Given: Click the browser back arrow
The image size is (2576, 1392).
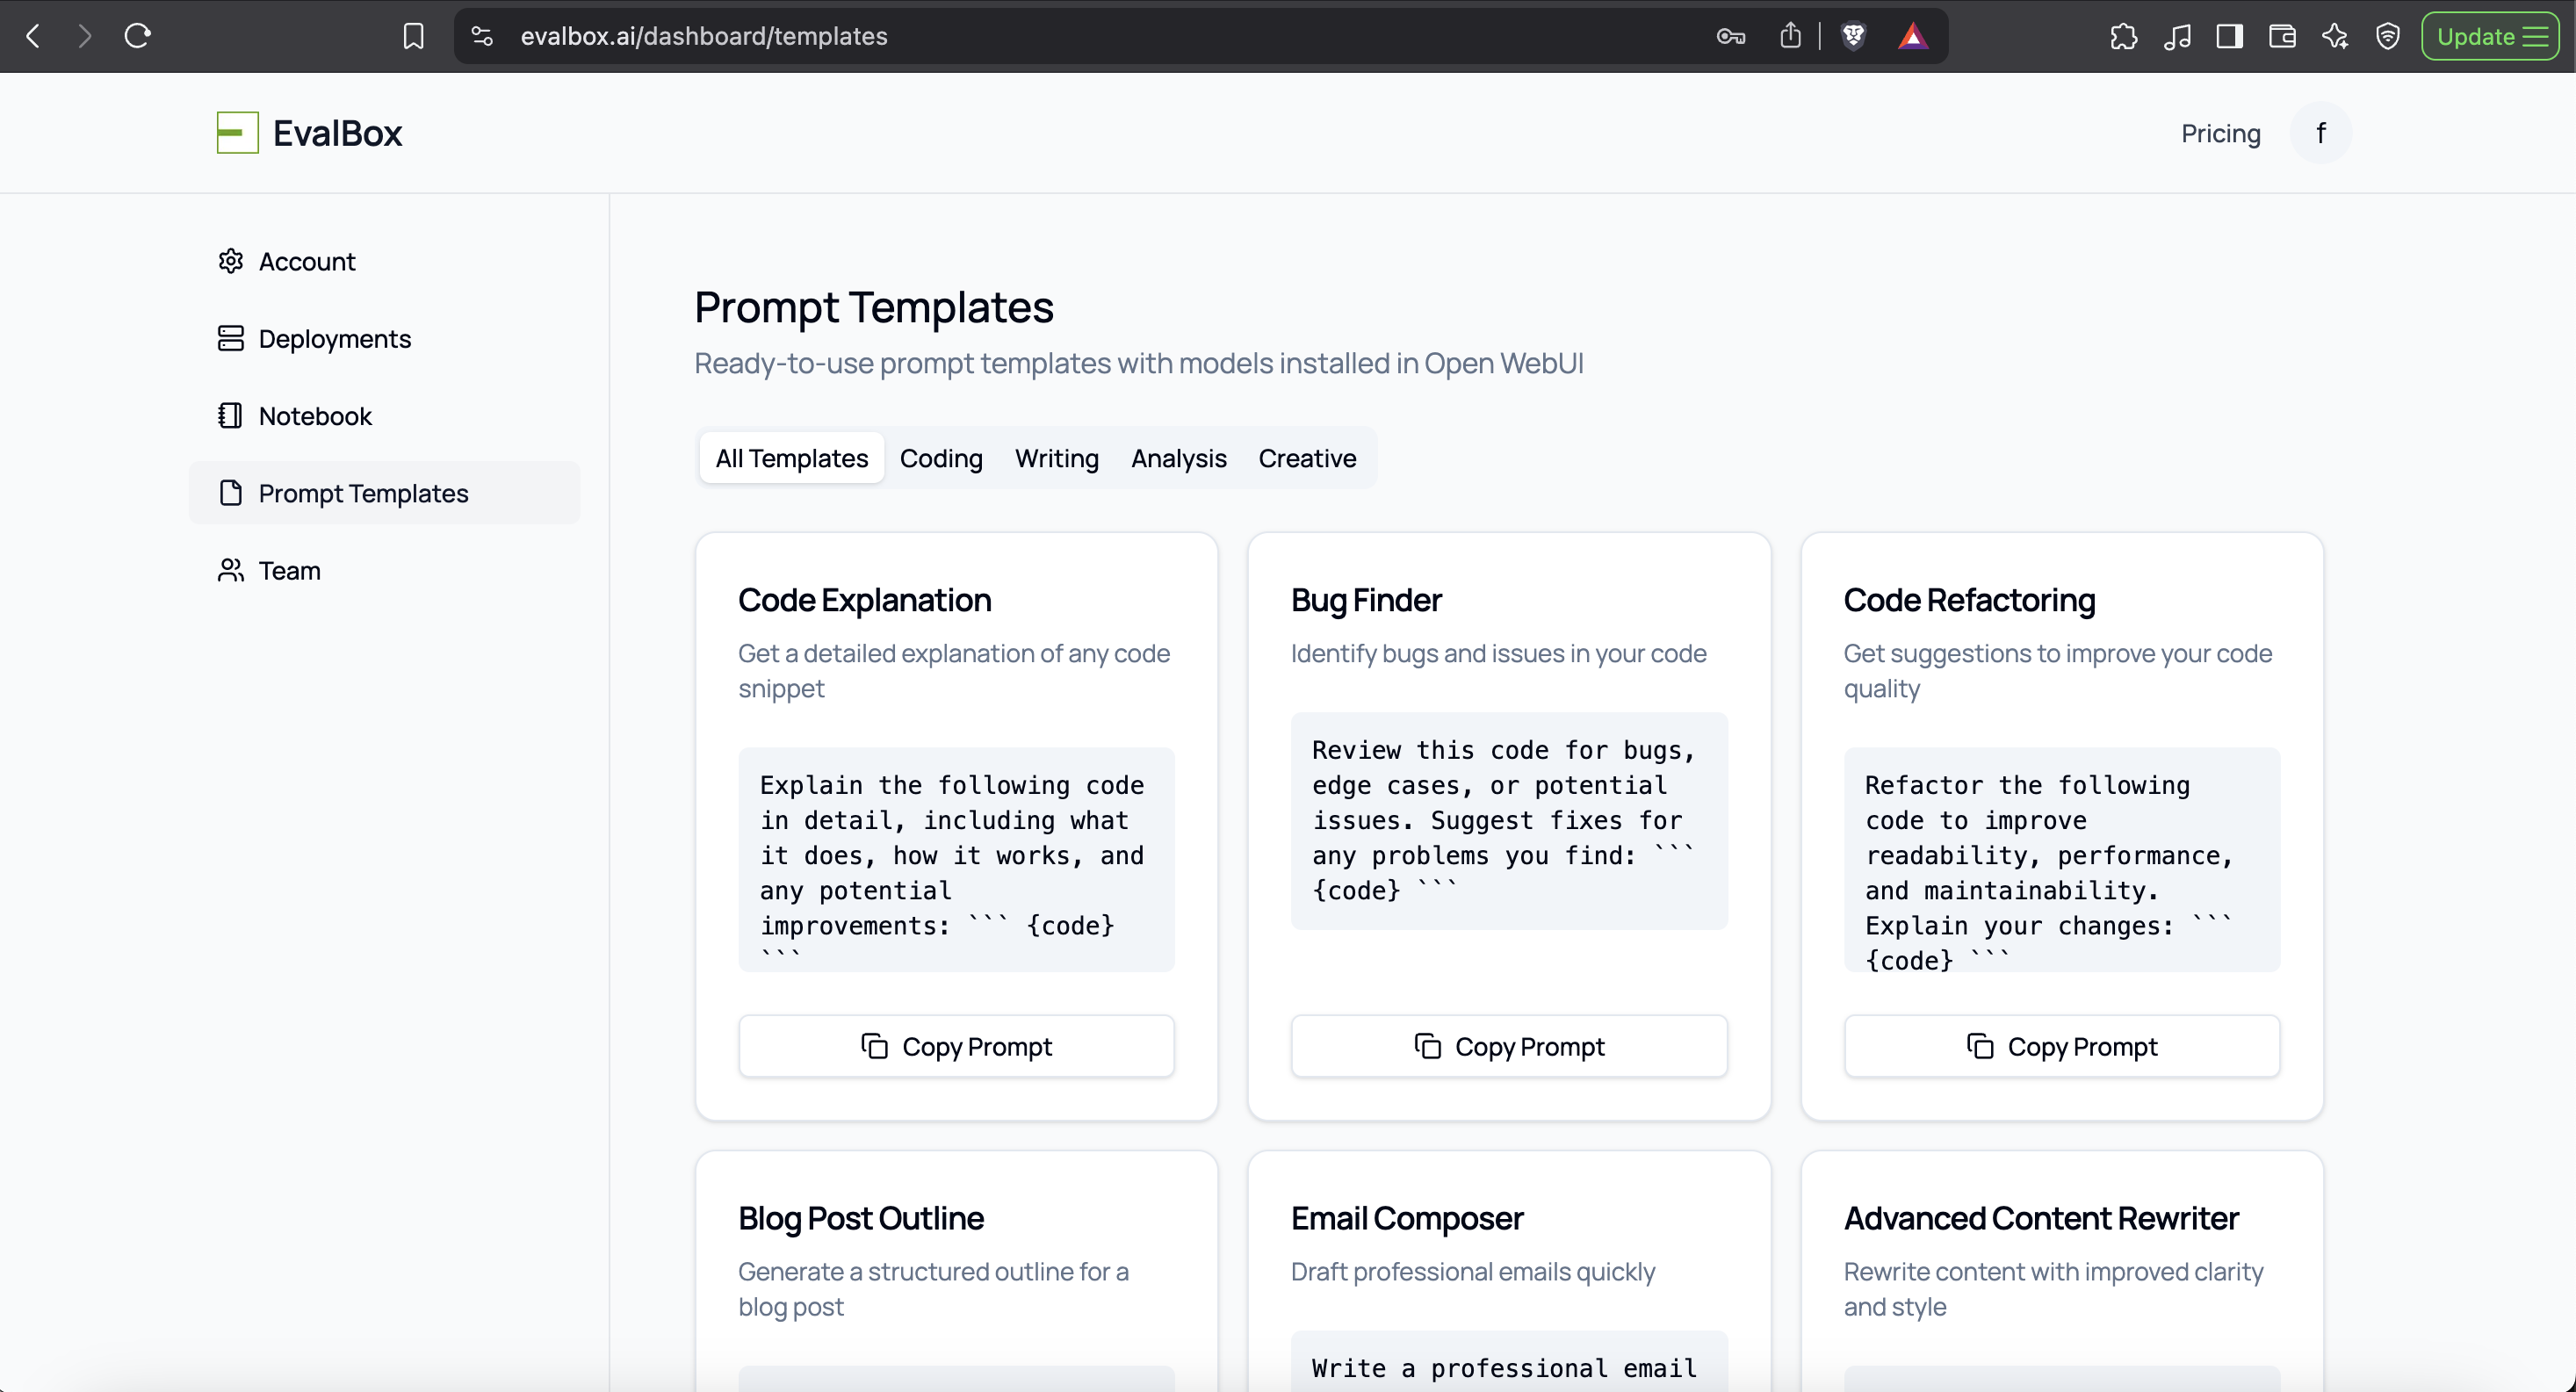Looking at the screenshot, I should coord(33,36).
